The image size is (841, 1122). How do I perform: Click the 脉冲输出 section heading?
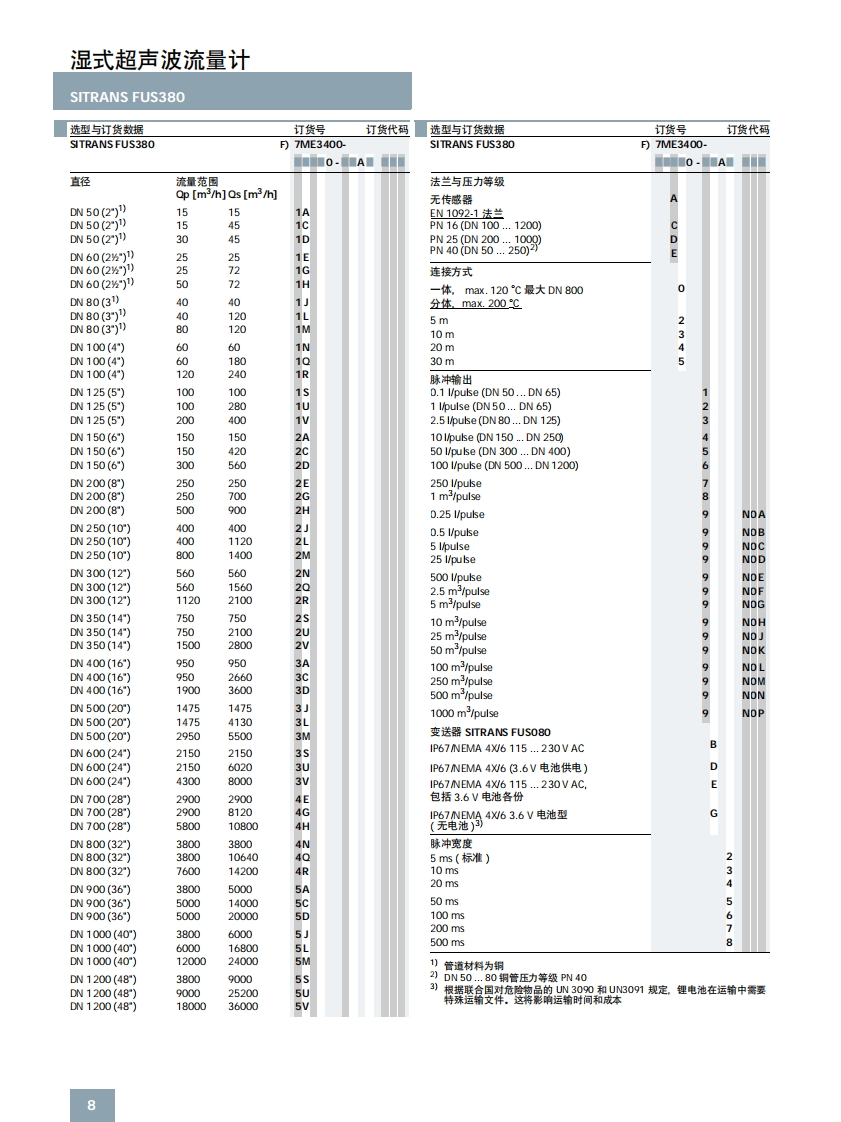451,380
